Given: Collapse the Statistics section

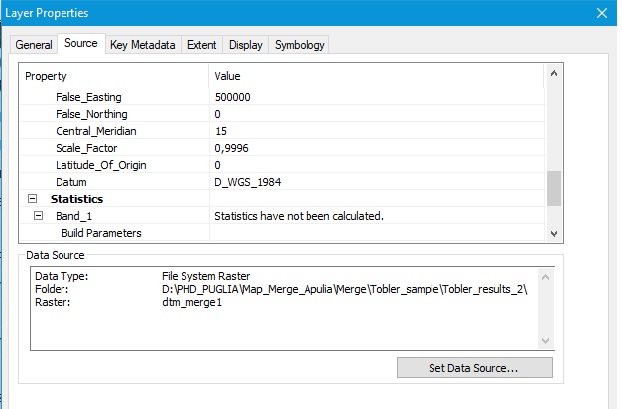Looking at the screenshot, I should point(30,199).
